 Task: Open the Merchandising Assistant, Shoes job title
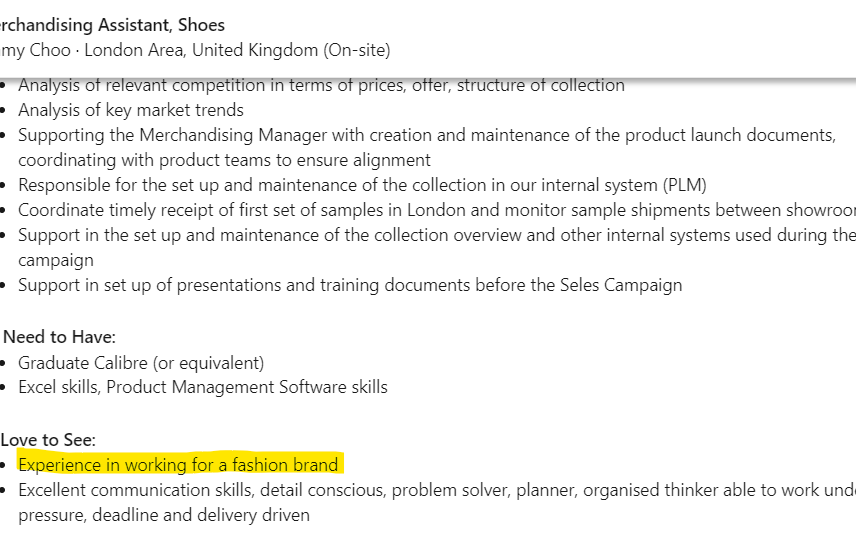pyautogui.click(x=112, y=25)
